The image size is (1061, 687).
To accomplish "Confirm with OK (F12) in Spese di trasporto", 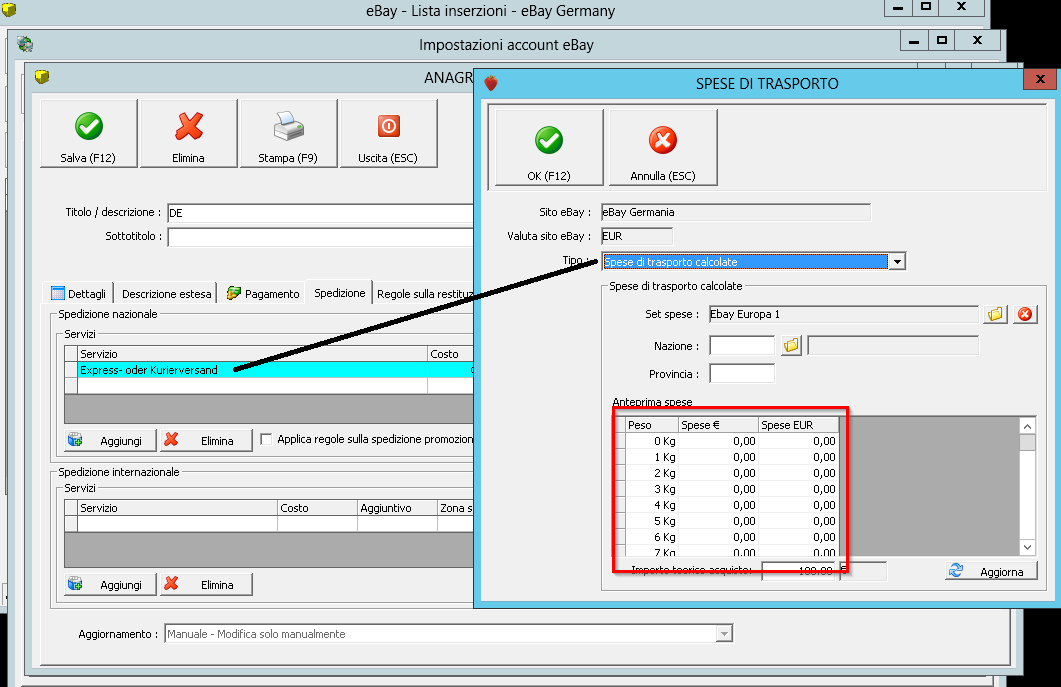I will (549, 148).
